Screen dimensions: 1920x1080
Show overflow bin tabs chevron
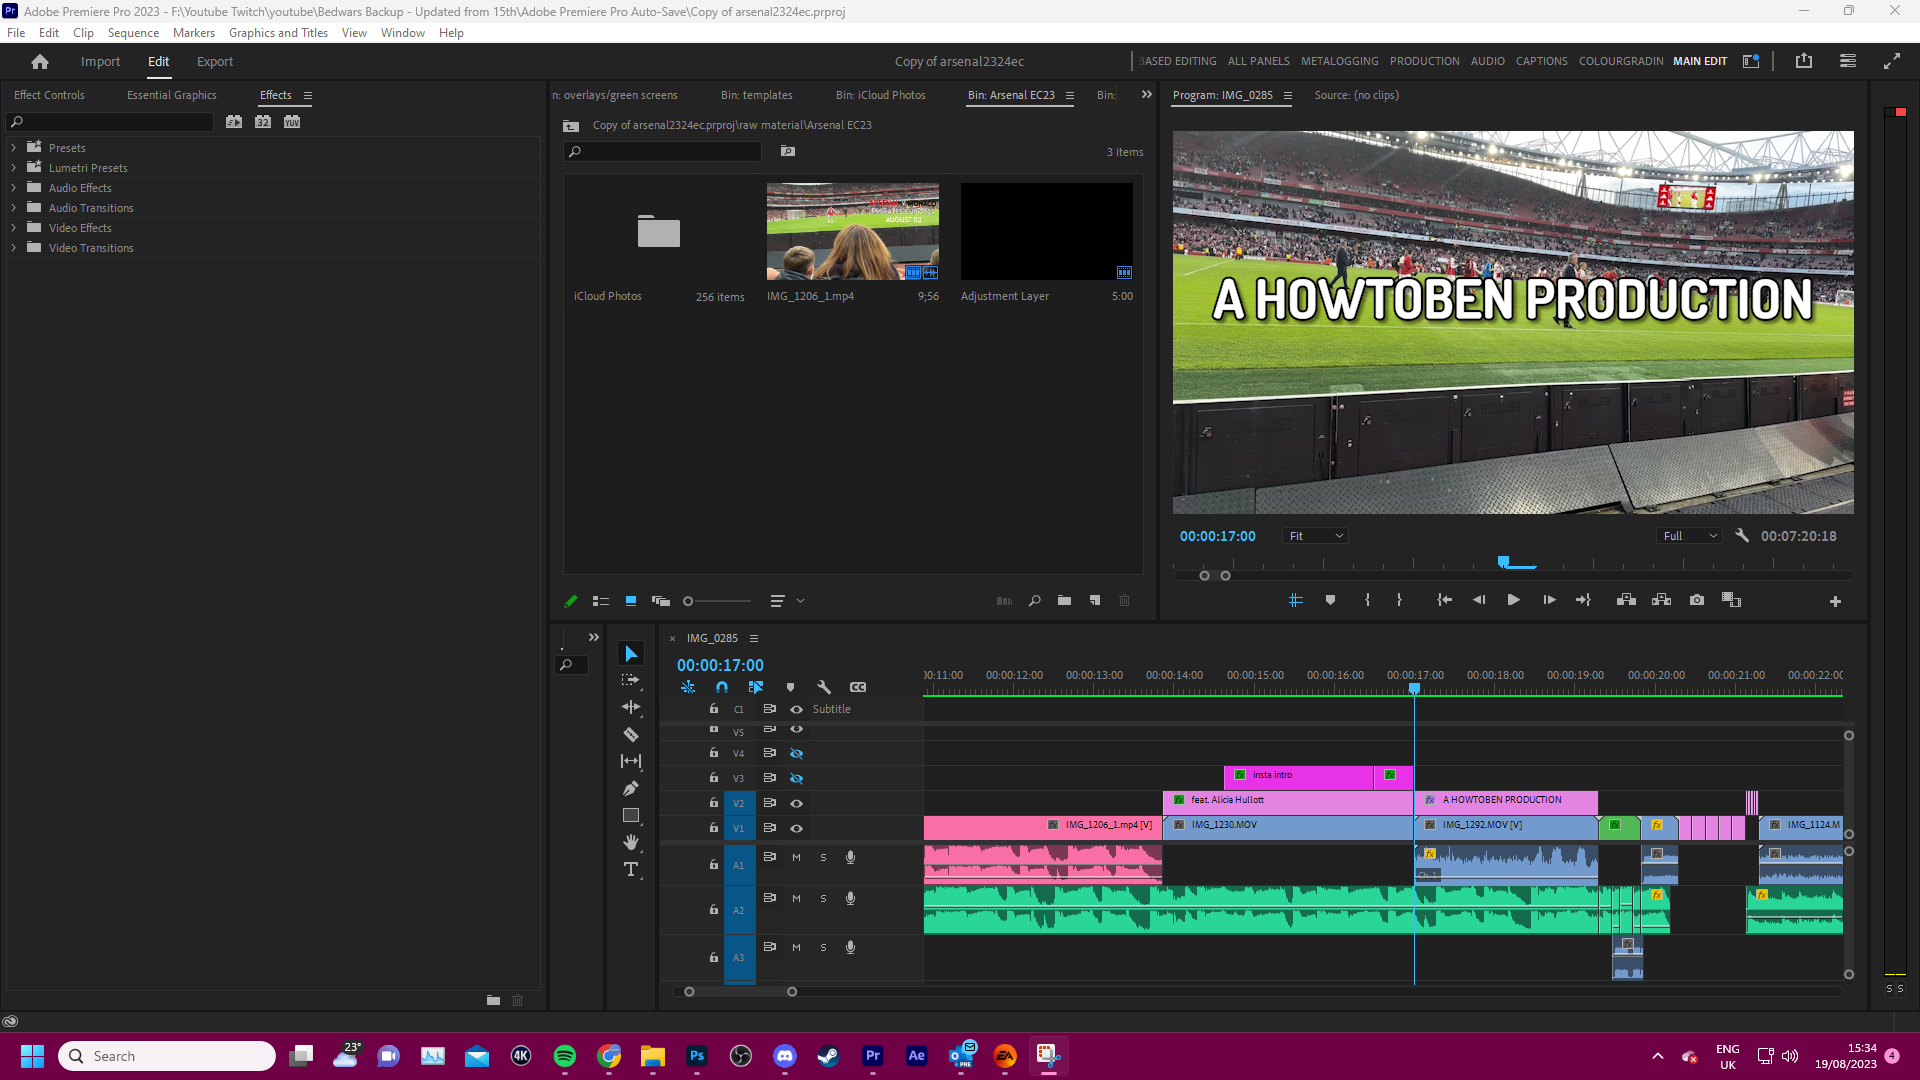pyautogui.click(x=1147, y=95)
